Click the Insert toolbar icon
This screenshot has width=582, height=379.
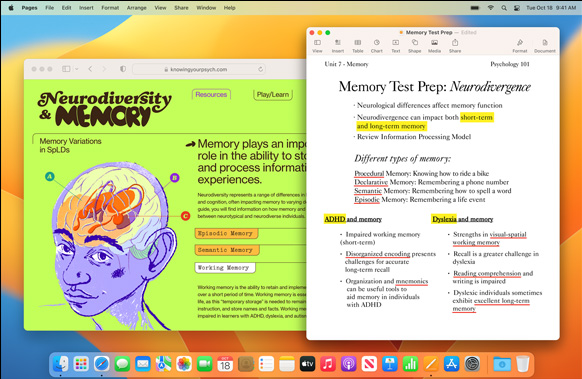click(338, 46)
